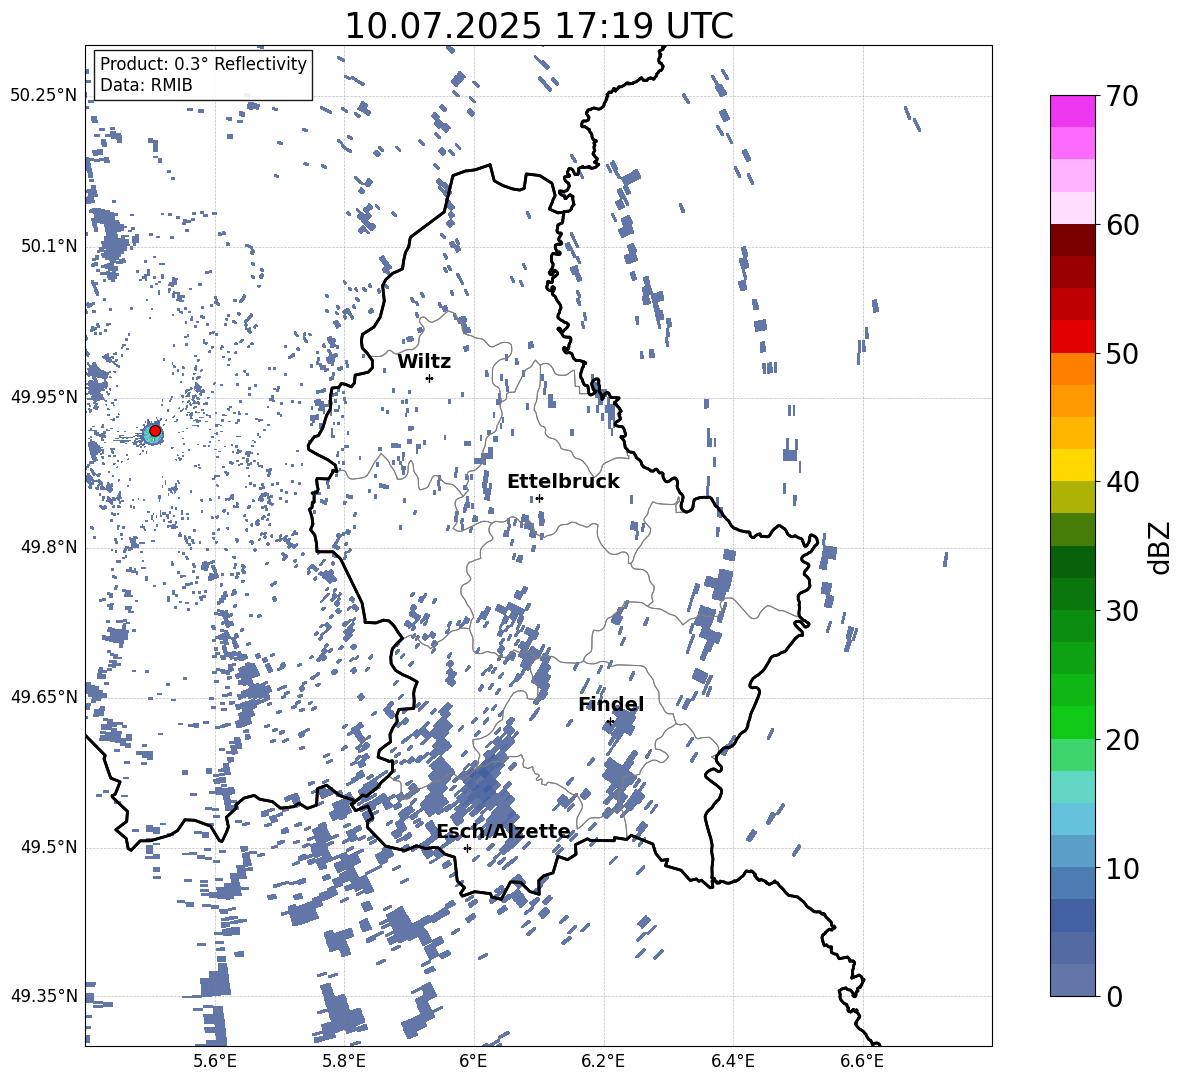Image resolution: width=1184 pixels, height=1081 pixels.
Task: Click the Esch/Alzette location cross marker
Action: pyautogui.click(x=467, y=848)
